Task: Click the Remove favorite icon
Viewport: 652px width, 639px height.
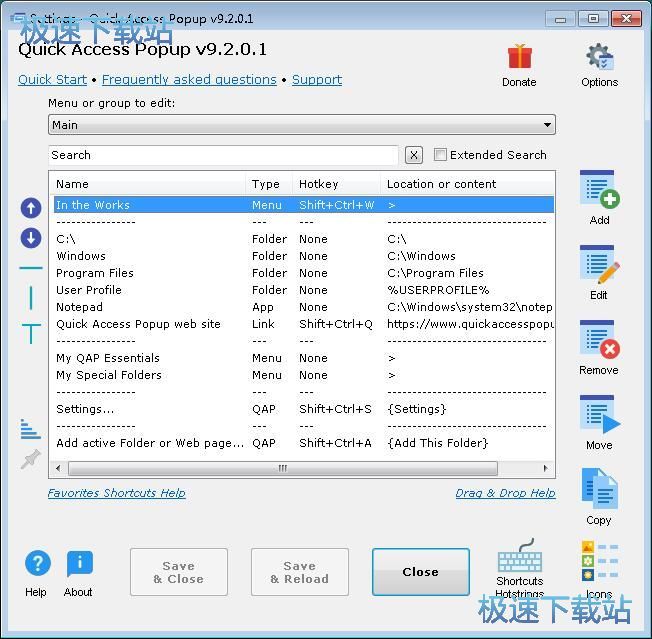Action: coord(599,339)
